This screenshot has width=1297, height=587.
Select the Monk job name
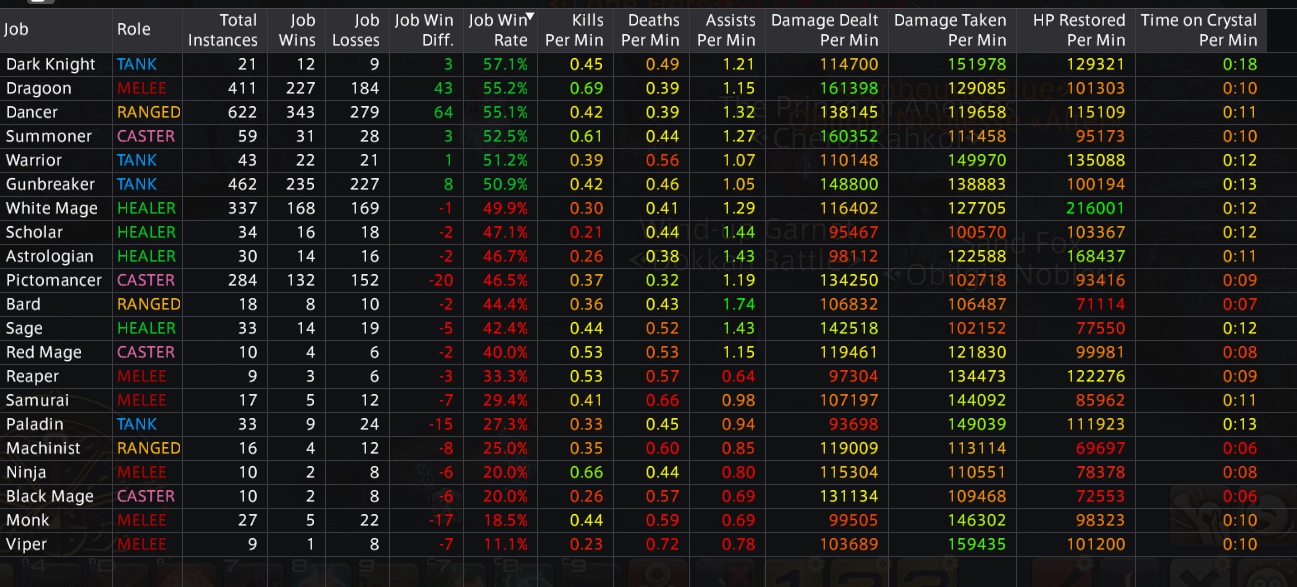(x=27, y=520)
